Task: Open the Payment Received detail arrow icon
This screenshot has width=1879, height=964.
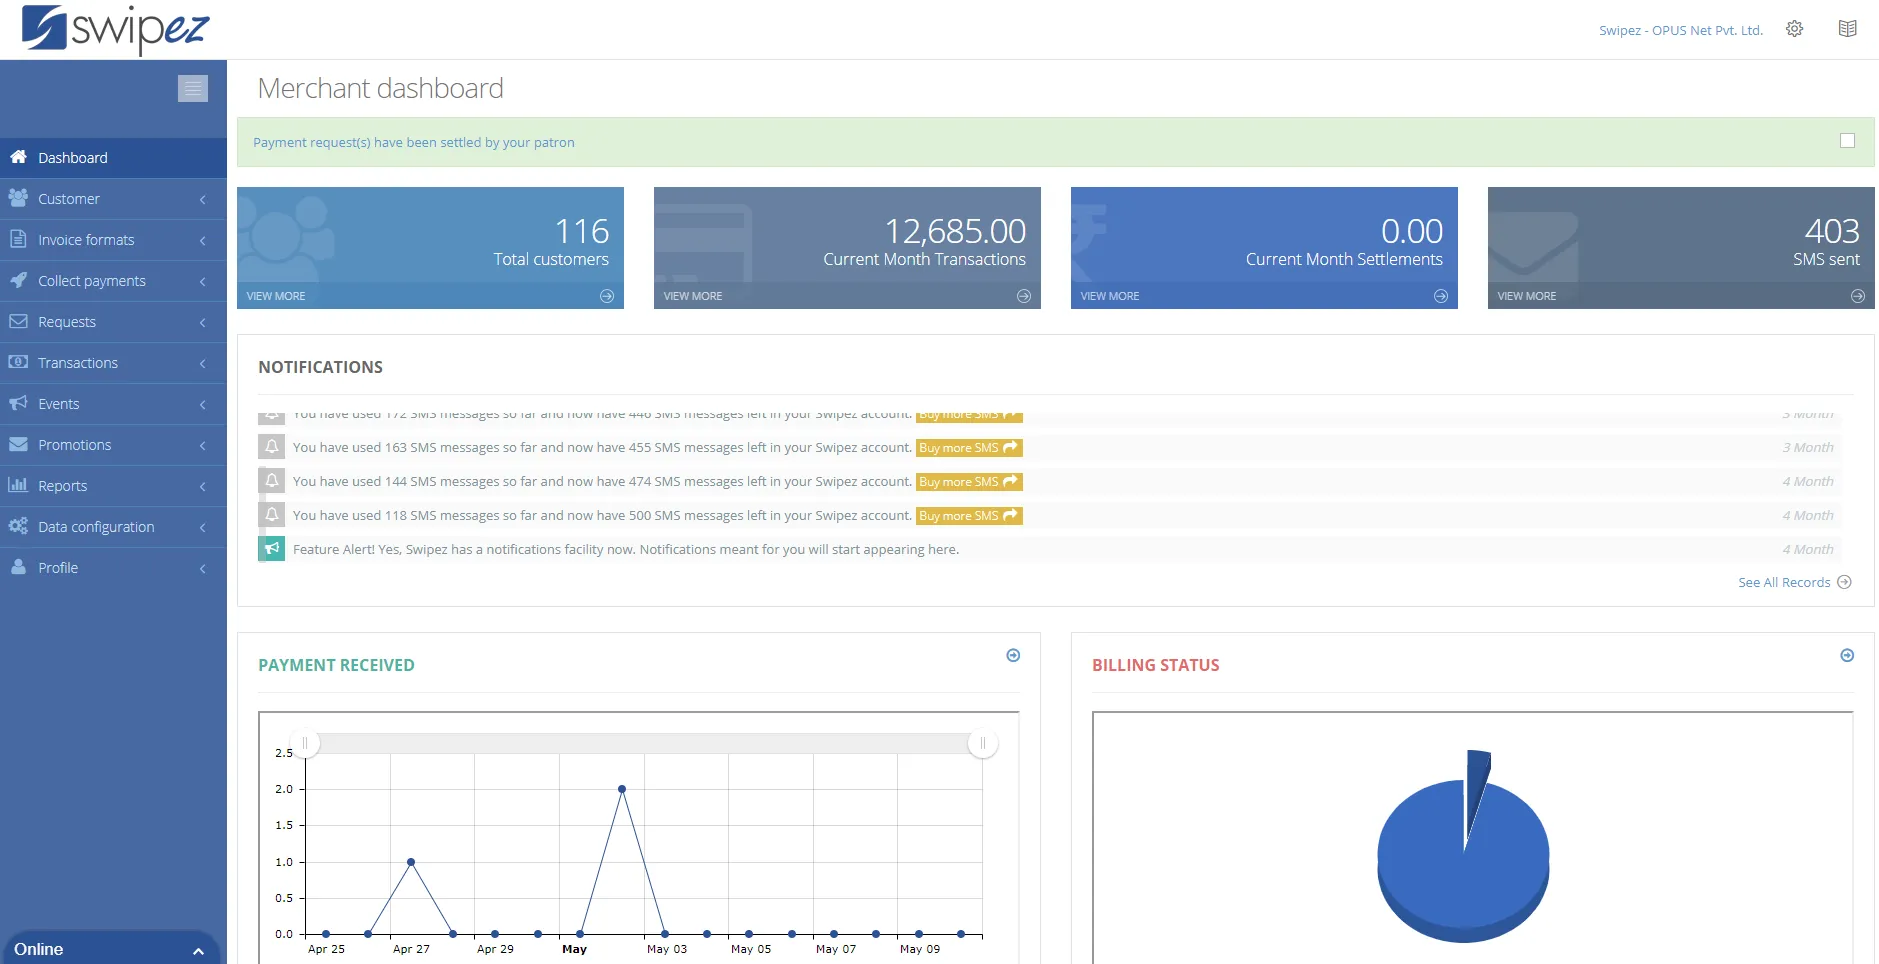Action: point(1012,655)
